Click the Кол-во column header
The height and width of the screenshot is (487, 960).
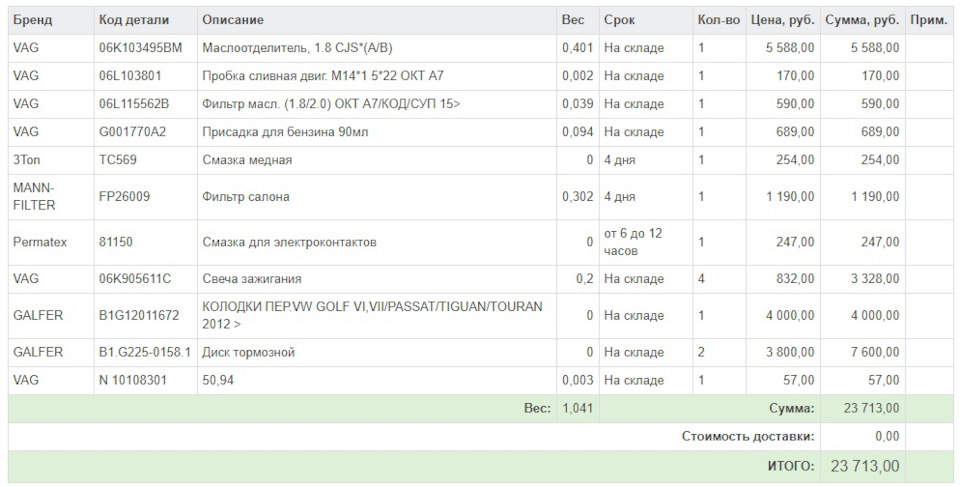(x=719, y=20)
